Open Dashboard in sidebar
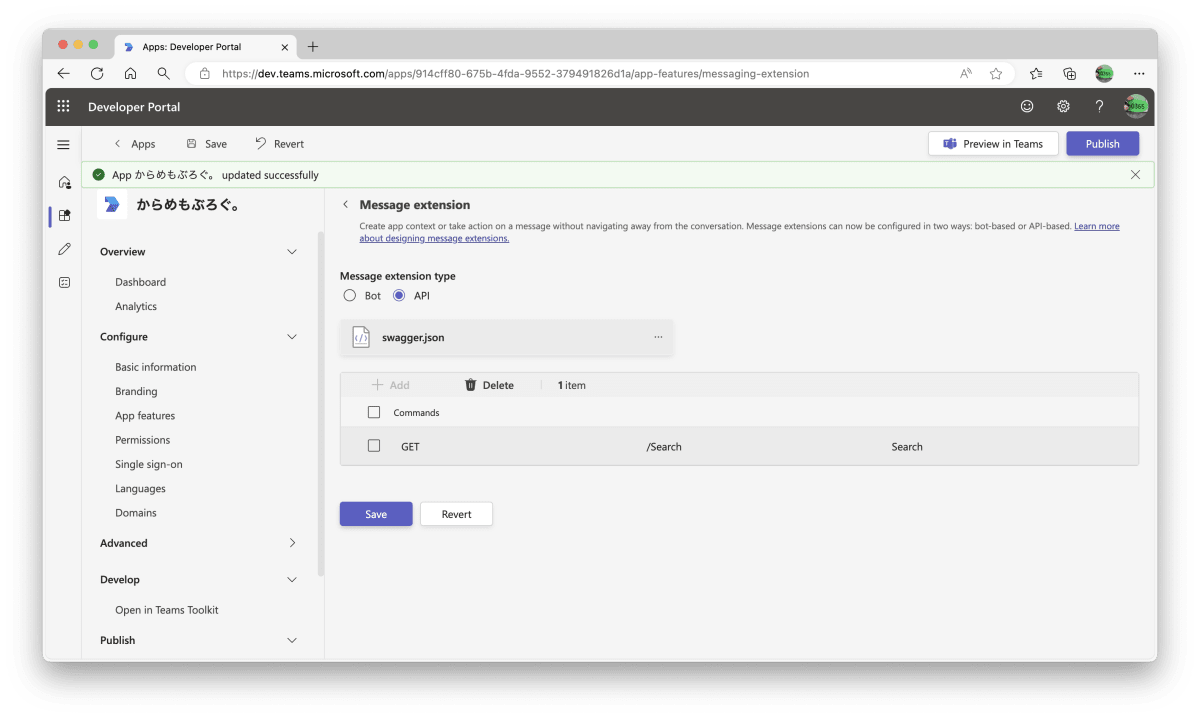Image resolution: width=1200 pixels, height=718 pixels. [140, 282]
